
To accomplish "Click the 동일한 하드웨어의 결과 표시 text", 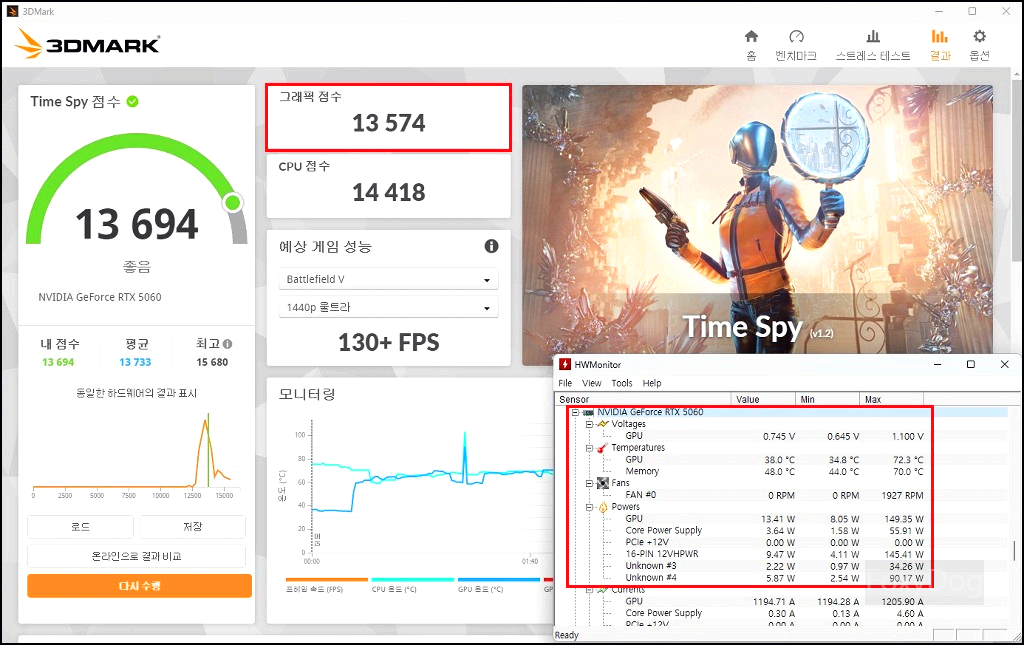I will click(x=136, y=393).
